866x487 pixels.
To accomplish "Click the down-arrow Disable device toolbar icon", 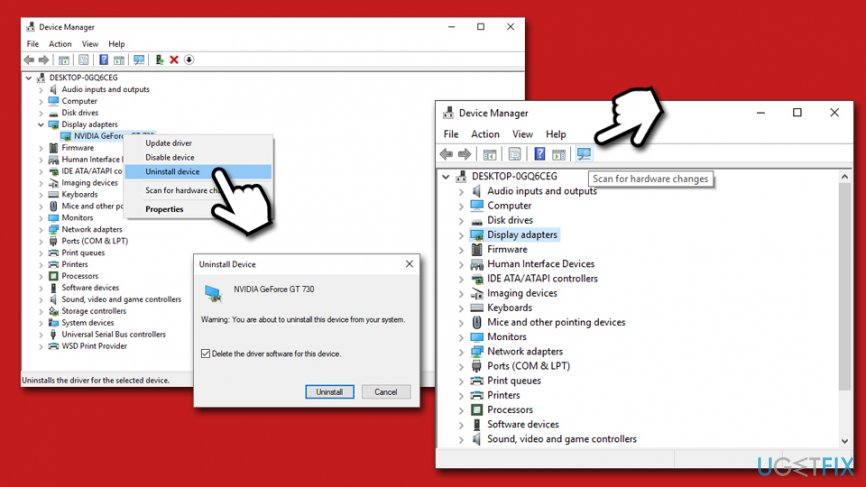I will tap(189, 60).
